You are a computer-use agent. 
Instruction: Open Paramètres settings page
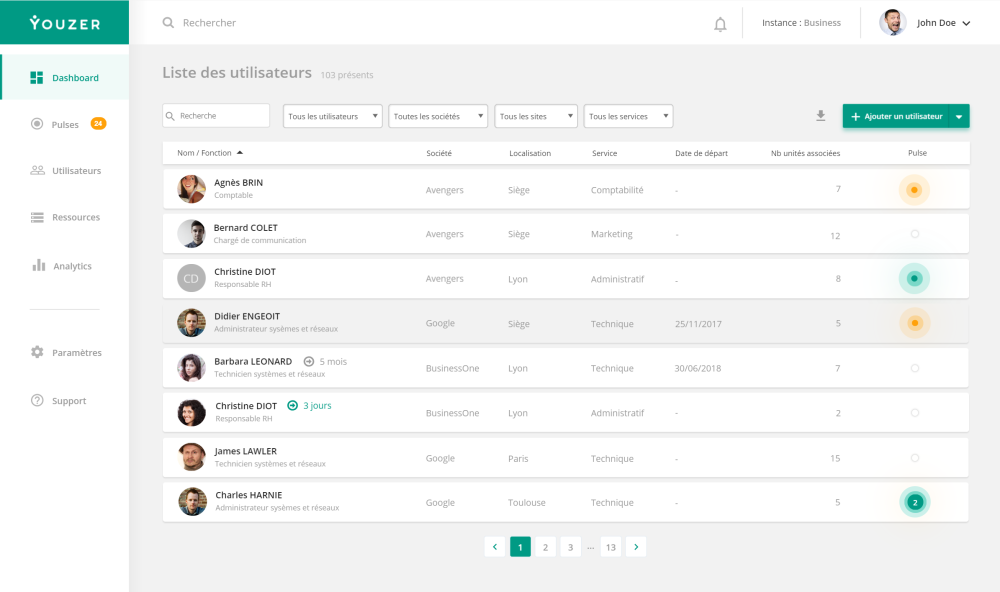click(76, 352)
